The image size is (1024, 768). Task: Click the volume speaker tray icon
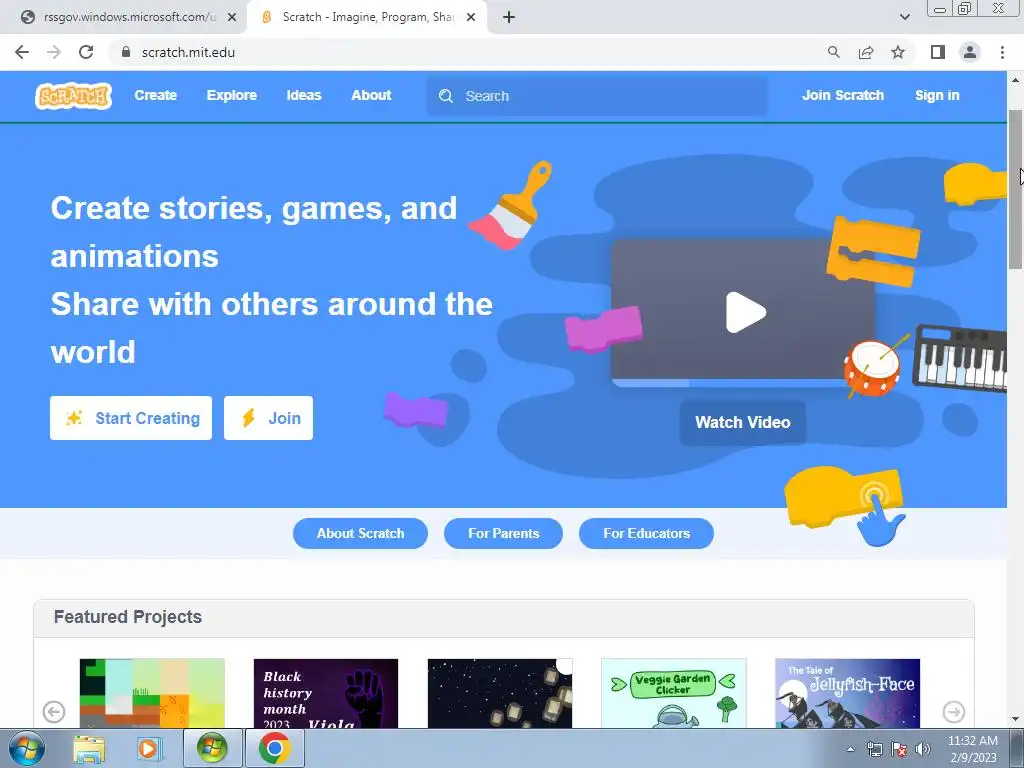922,749
